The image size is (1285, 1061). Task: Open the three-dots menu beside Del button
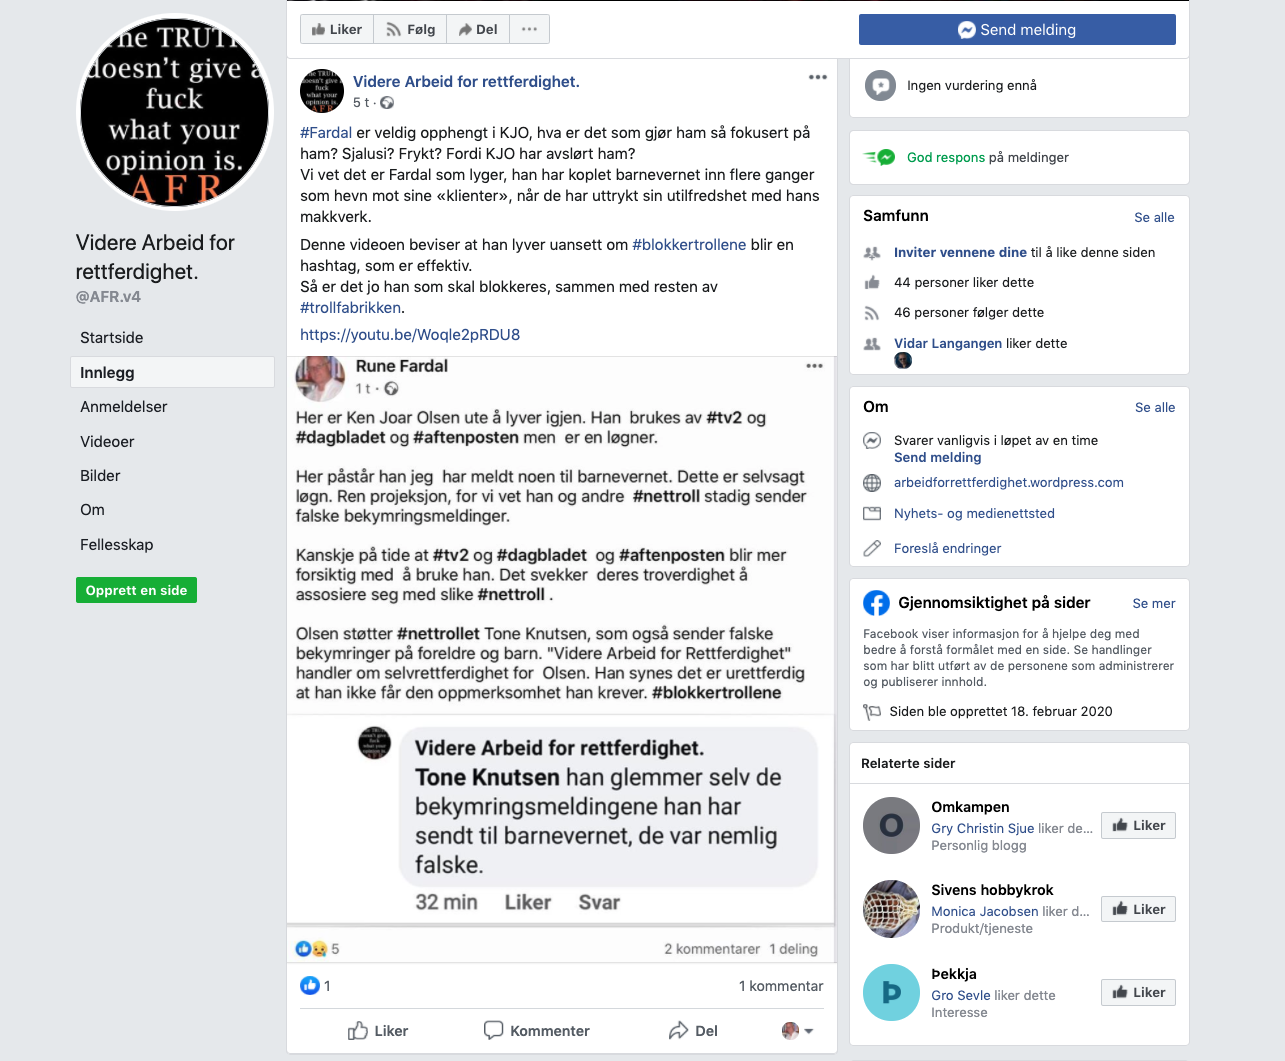[529, 29]
